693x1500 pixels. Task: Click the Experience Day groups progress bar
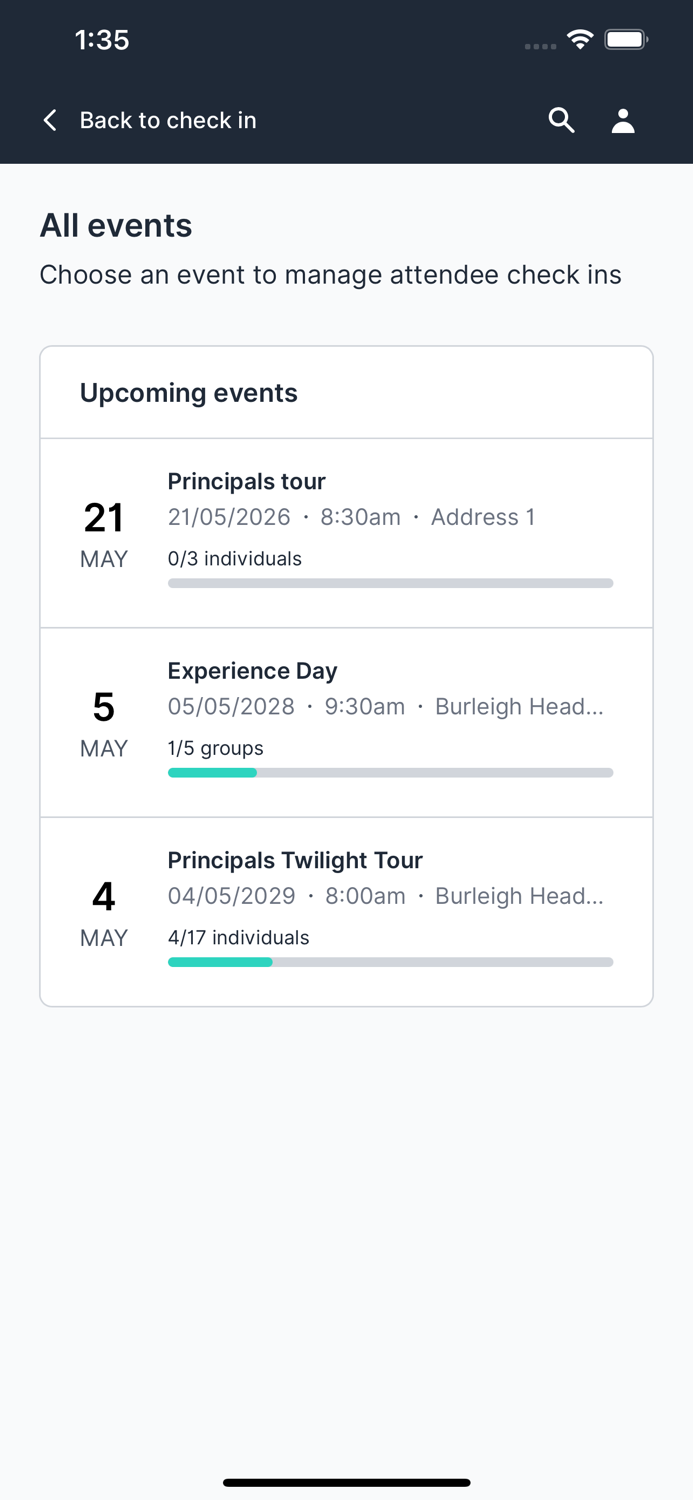[390, 773]
